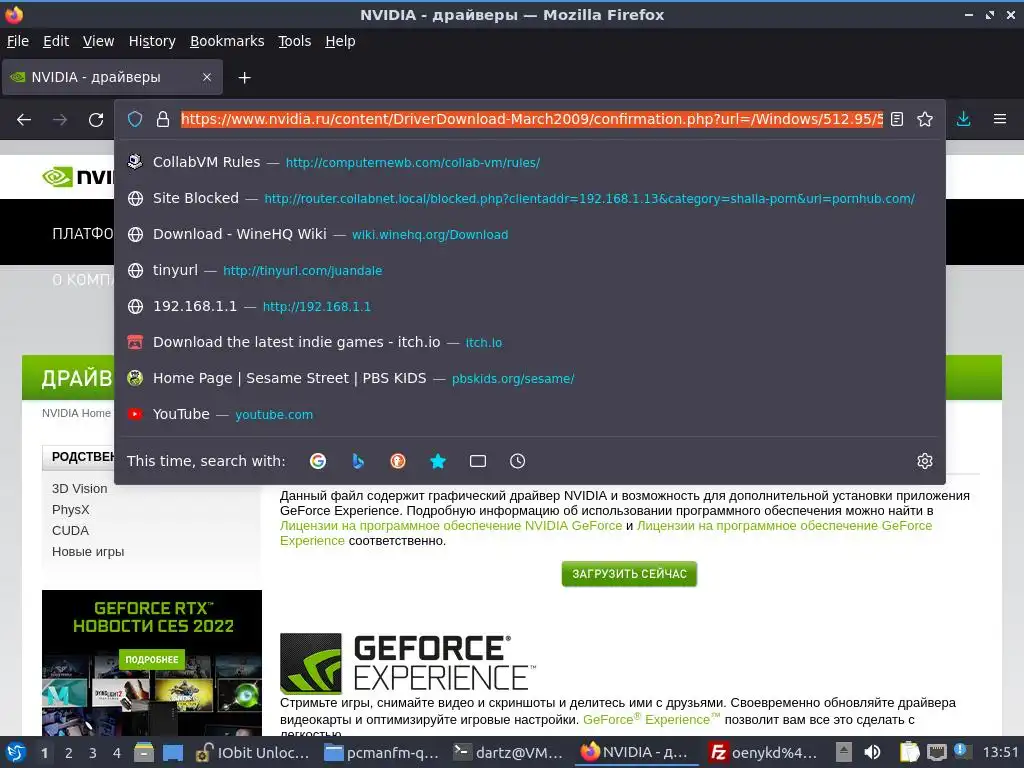Open the Firefox hamburger menu

[x=1000, y=119]
